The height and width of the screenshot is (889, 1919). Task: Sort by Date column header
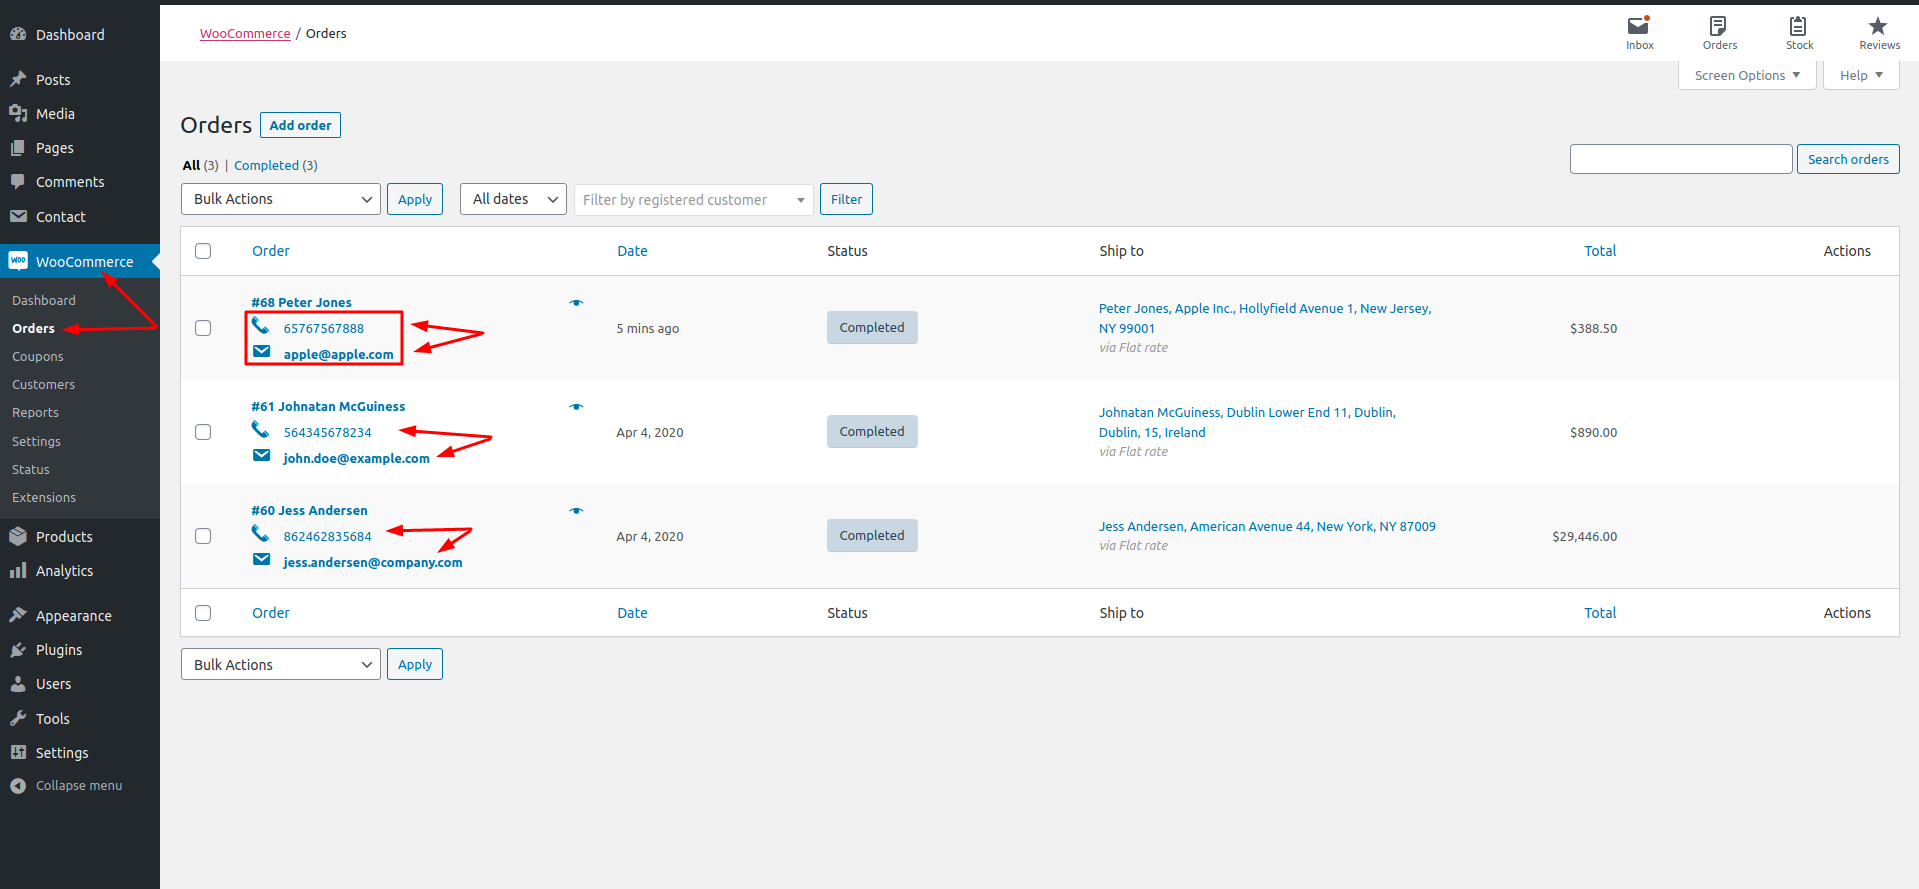pos(632,251)
